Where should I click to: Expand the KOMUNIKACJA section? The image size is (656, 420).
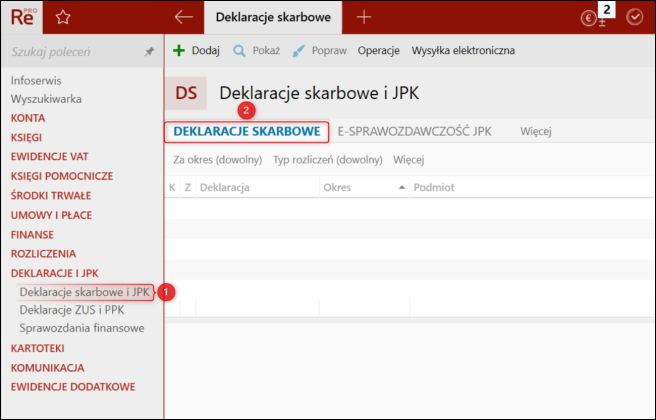[48, 368]
